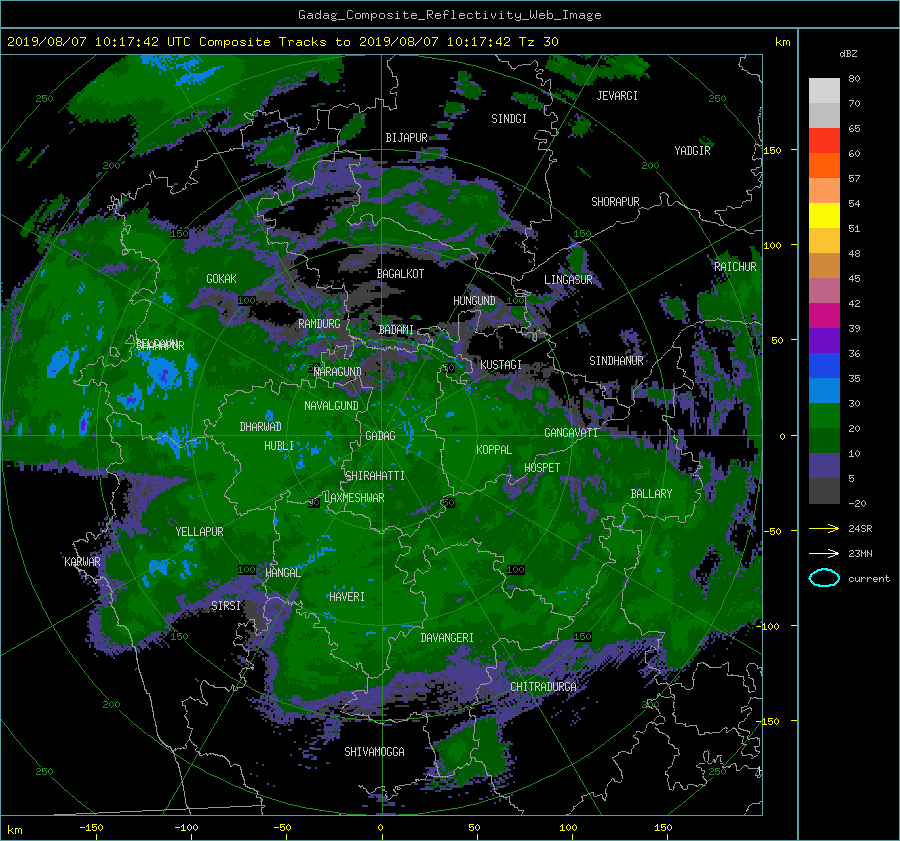Click the RAMDURG city label
Screen dimensions: 900x841
tap(319, 324)
